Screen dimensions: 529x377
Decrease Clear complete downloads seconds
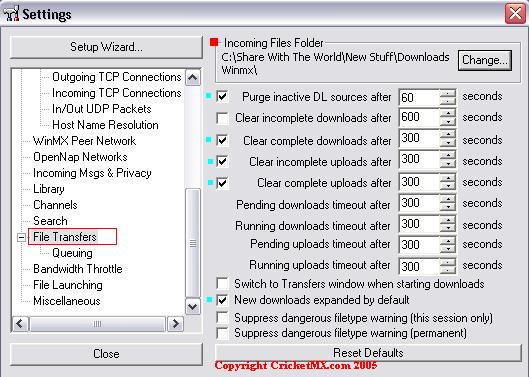tap(448, 142)
